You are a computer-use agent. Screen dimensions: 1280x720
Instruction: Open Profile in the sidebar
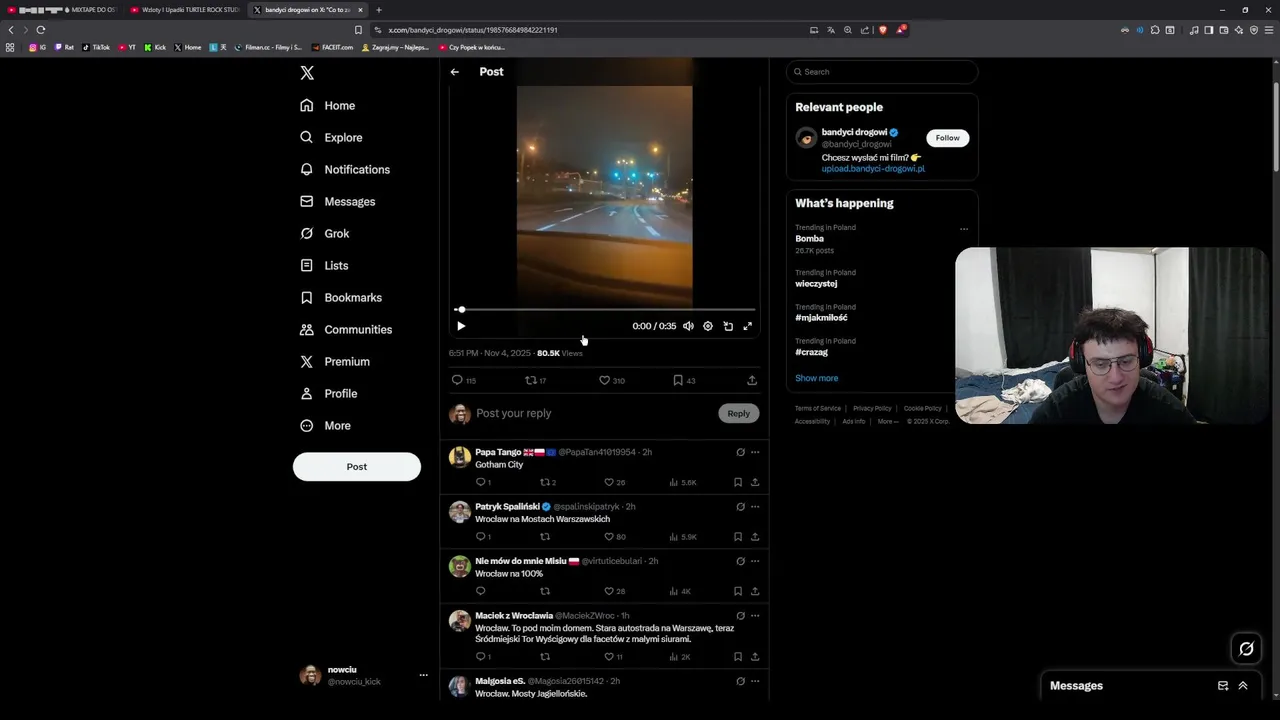pyautogui.click(x=329, y=394)
